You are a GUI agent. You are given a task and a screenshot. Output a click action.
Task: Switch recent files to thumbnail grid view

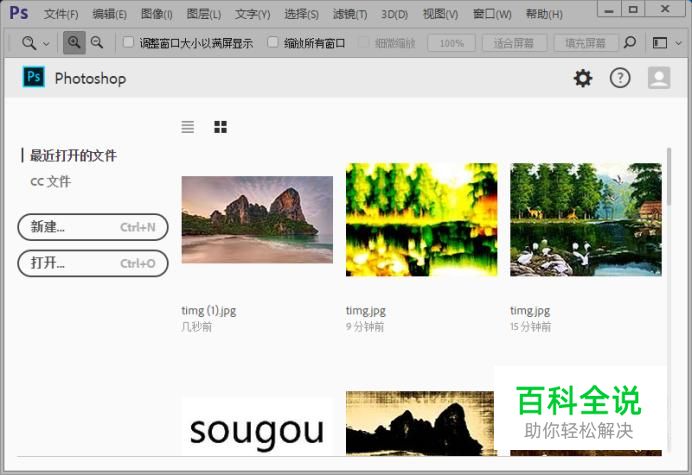[220, 127]
